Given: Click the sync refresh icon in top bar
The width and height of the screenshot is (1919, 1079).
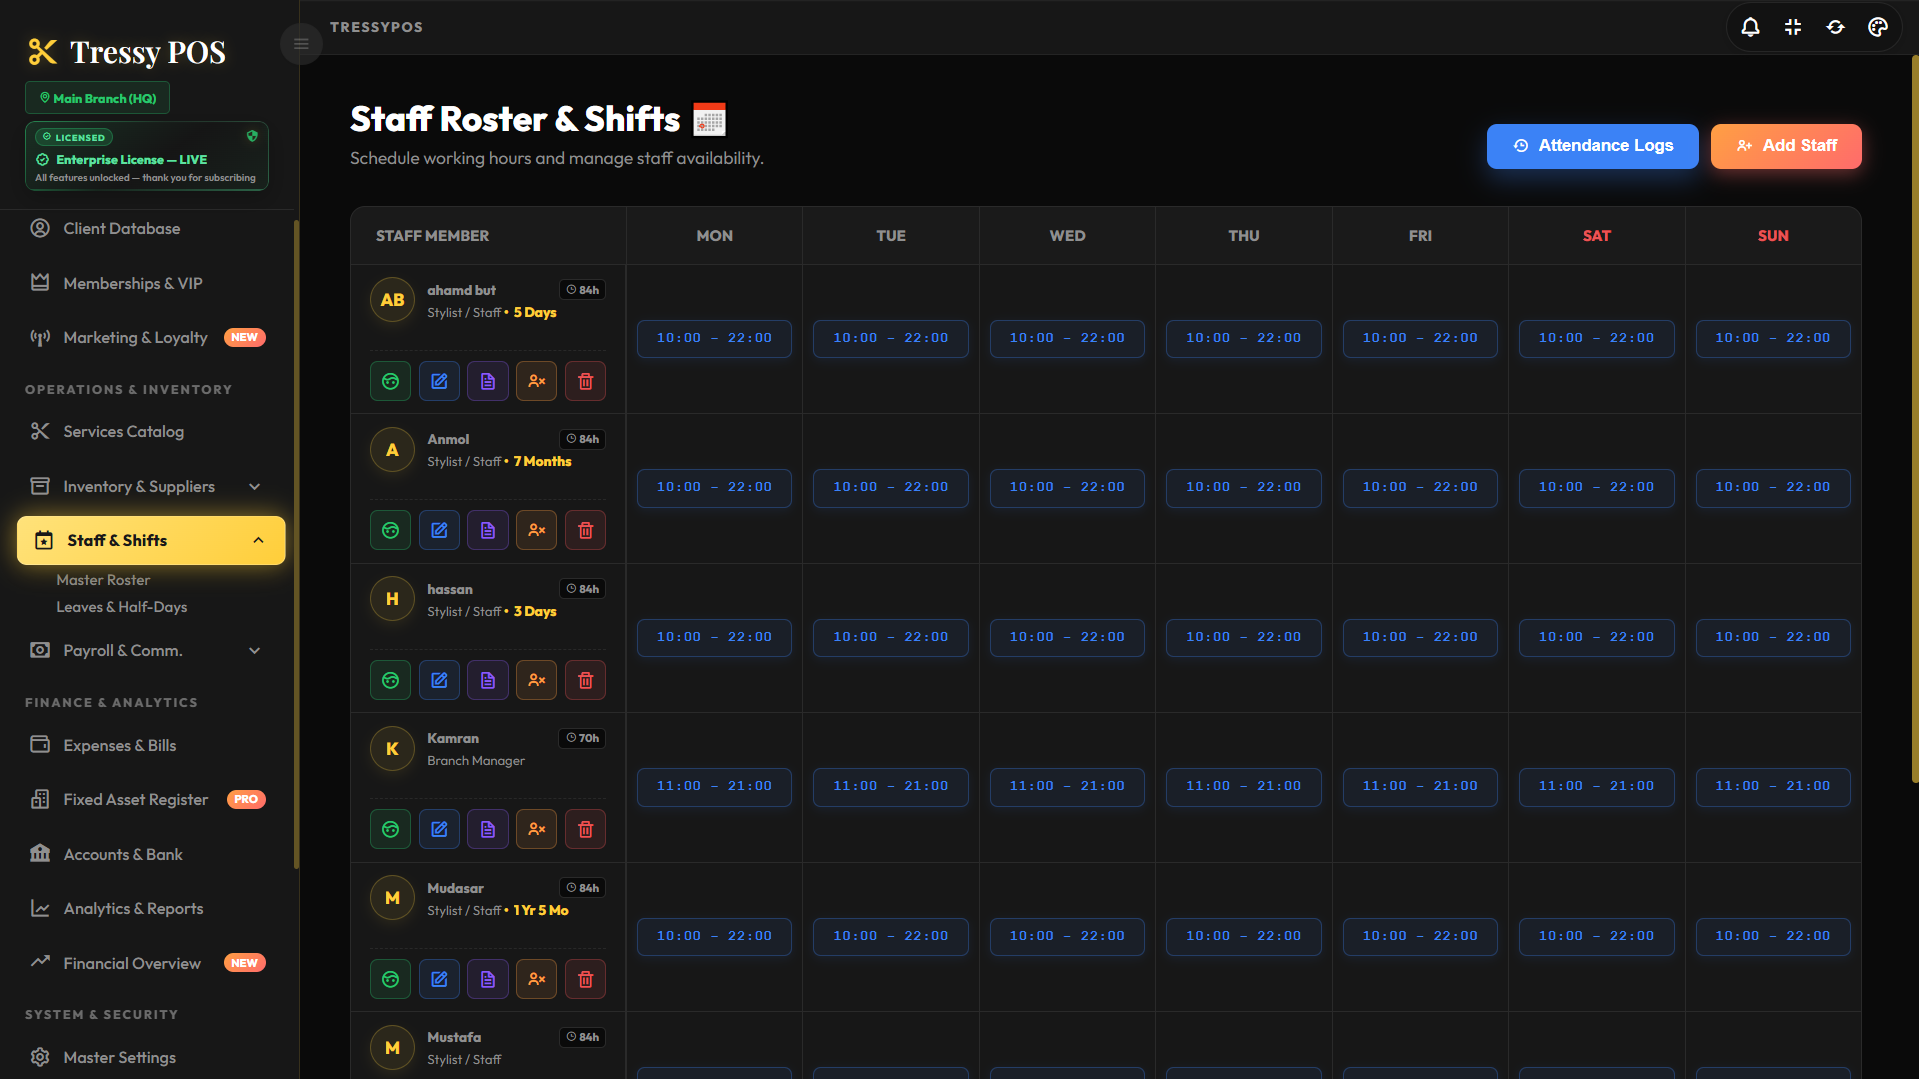Looking at the screenshot, I should [1835, 27].
